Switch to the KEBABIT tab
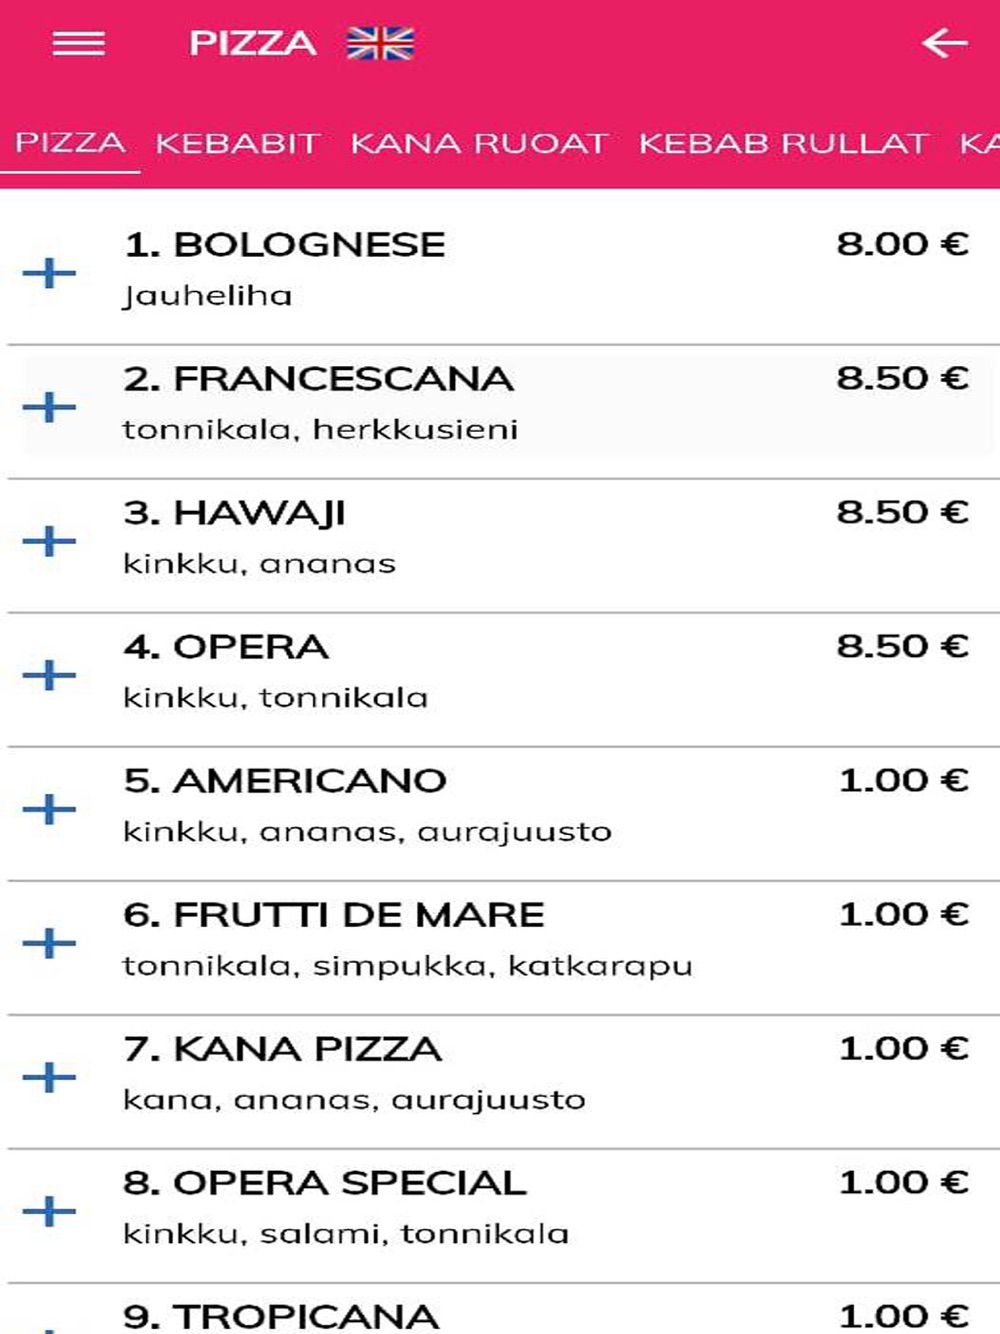 coord(237,143)
